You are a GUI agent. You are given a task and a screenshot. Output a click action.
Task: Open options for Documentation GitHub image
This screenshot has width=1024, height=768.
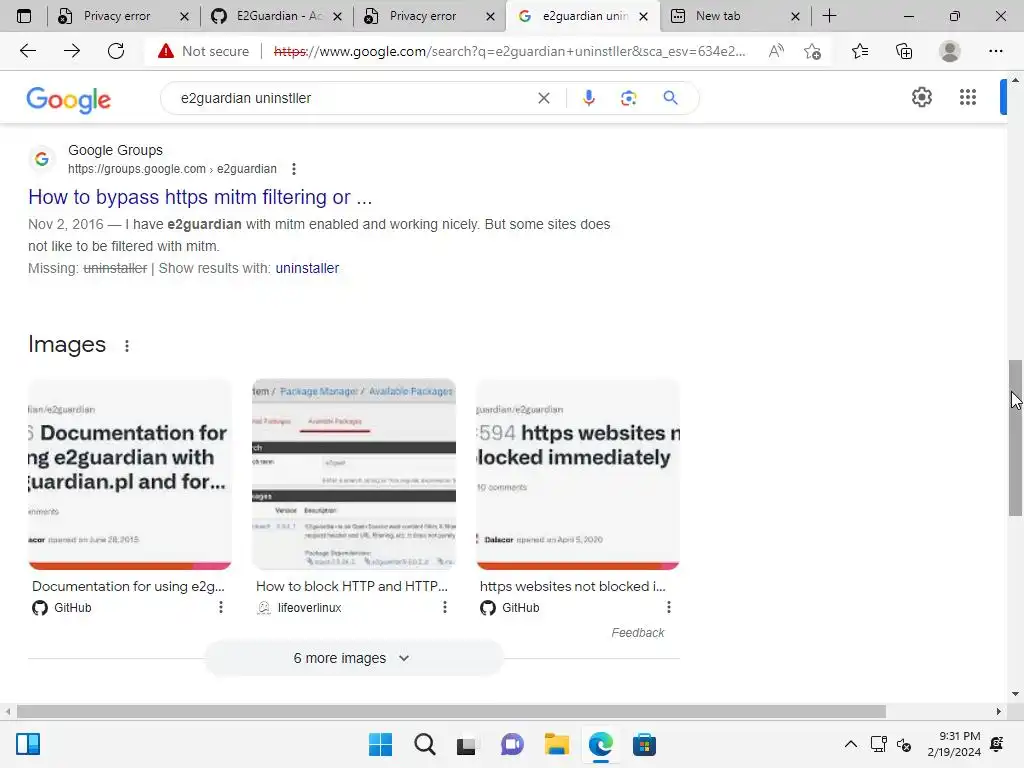[221, 607]
